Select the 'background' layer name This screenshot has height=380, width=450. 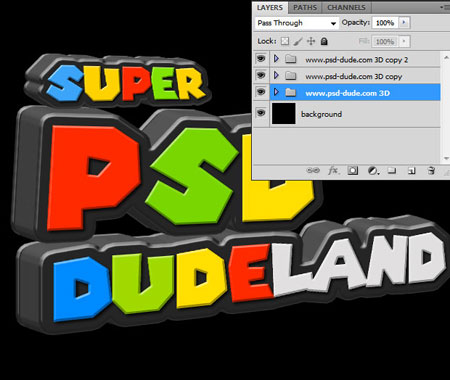(321, 114)
